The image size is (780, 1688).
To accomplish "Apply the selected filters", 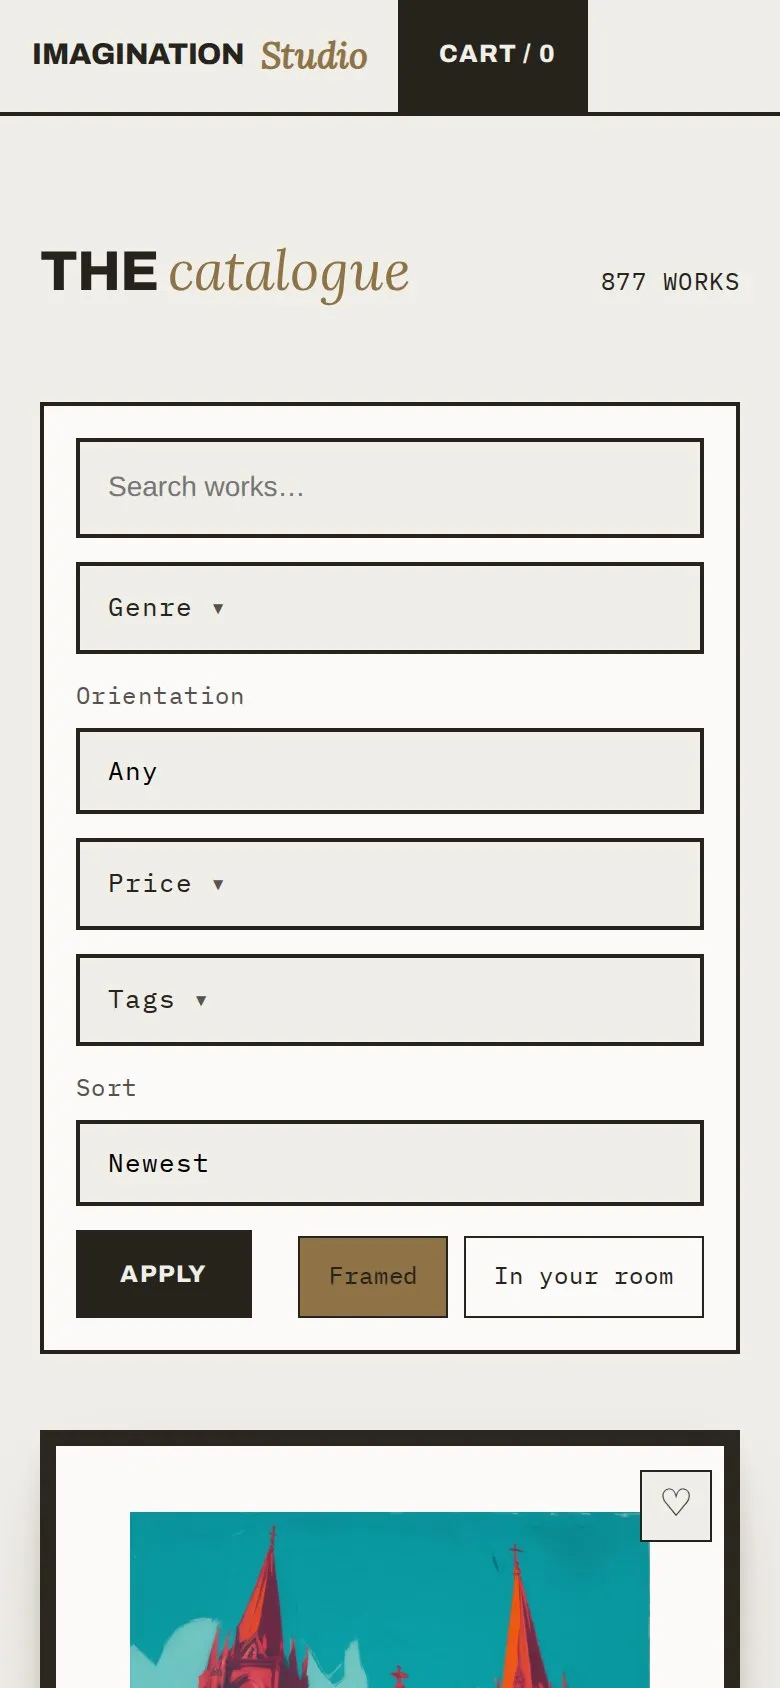I will [x=164, y=1274].
